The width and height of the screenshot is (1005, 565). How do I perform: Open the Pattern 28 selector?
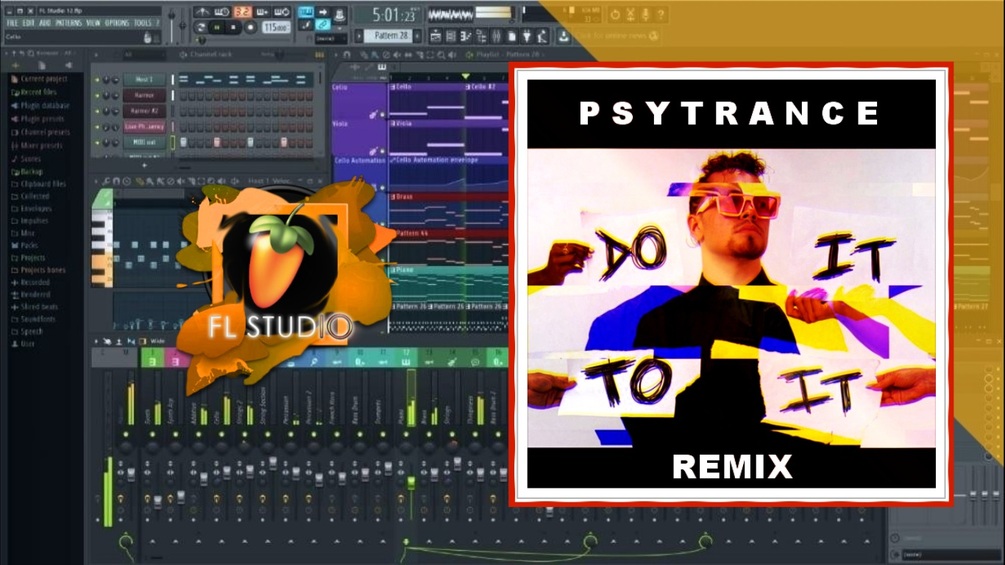[x=390, y=36]
